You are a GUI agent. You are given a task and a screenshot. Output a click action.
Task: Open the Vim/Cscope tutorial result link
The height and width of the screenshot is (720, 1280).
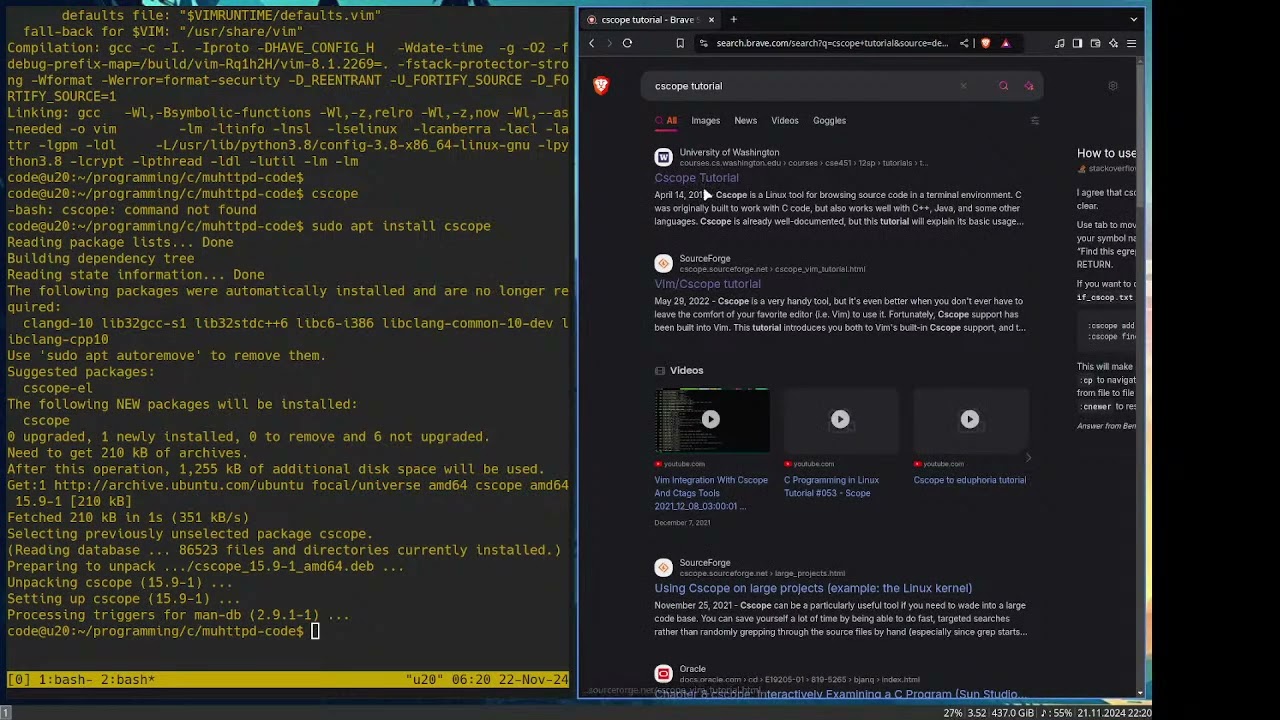click(x=707, y=284)
